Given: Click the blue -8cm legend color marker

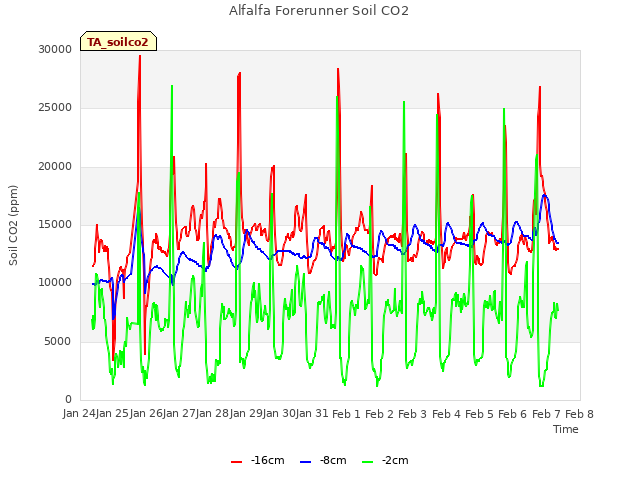Looking at the screenshot, I should tap(305, 462).
